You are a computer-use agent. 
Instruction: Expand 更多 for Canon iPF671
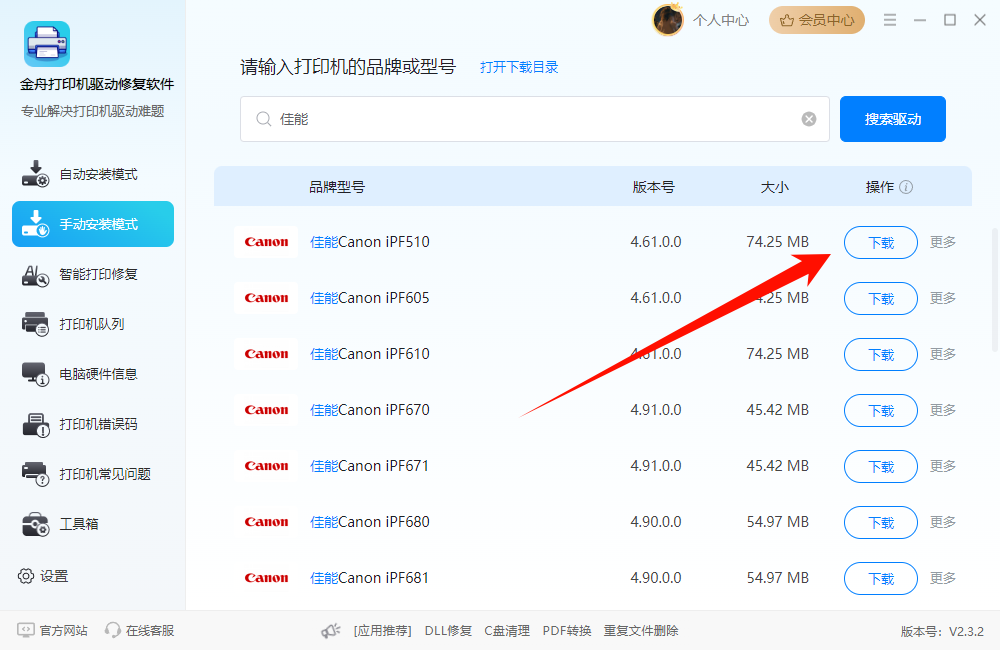(x=943, y=466)
